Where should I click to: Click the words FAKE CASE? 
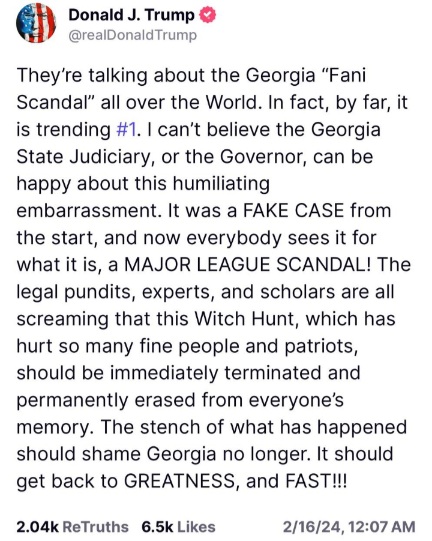(293, 210)
